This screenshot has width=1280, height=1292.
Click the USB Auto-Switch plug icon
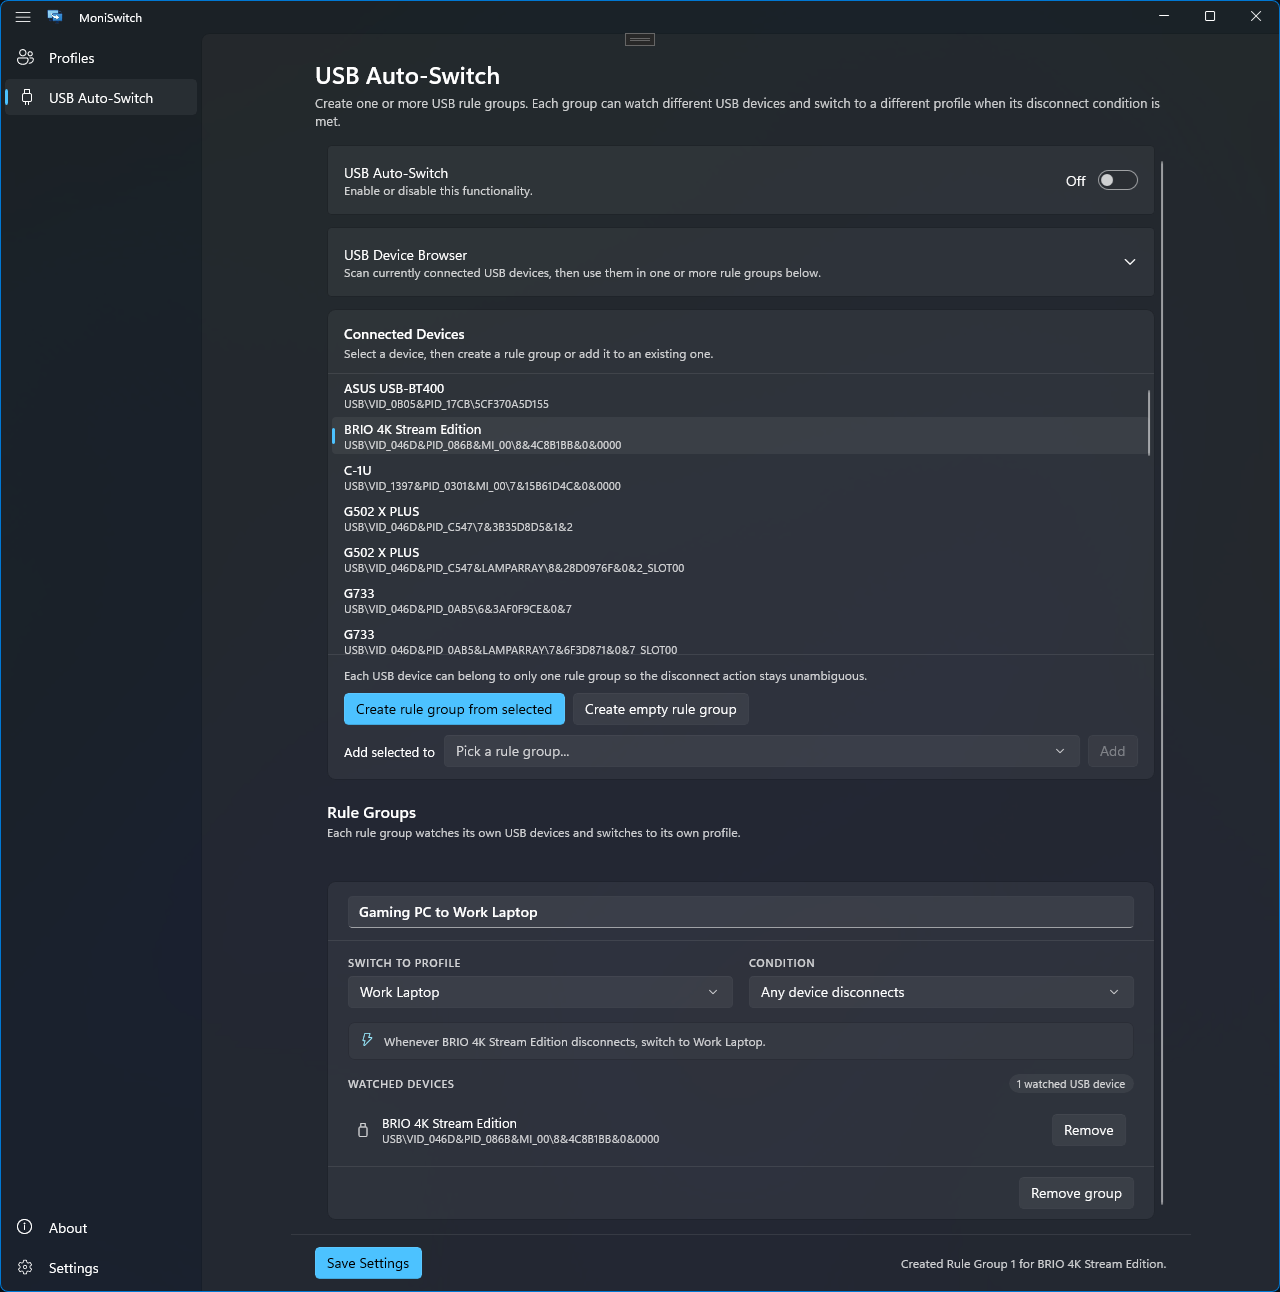27,98
